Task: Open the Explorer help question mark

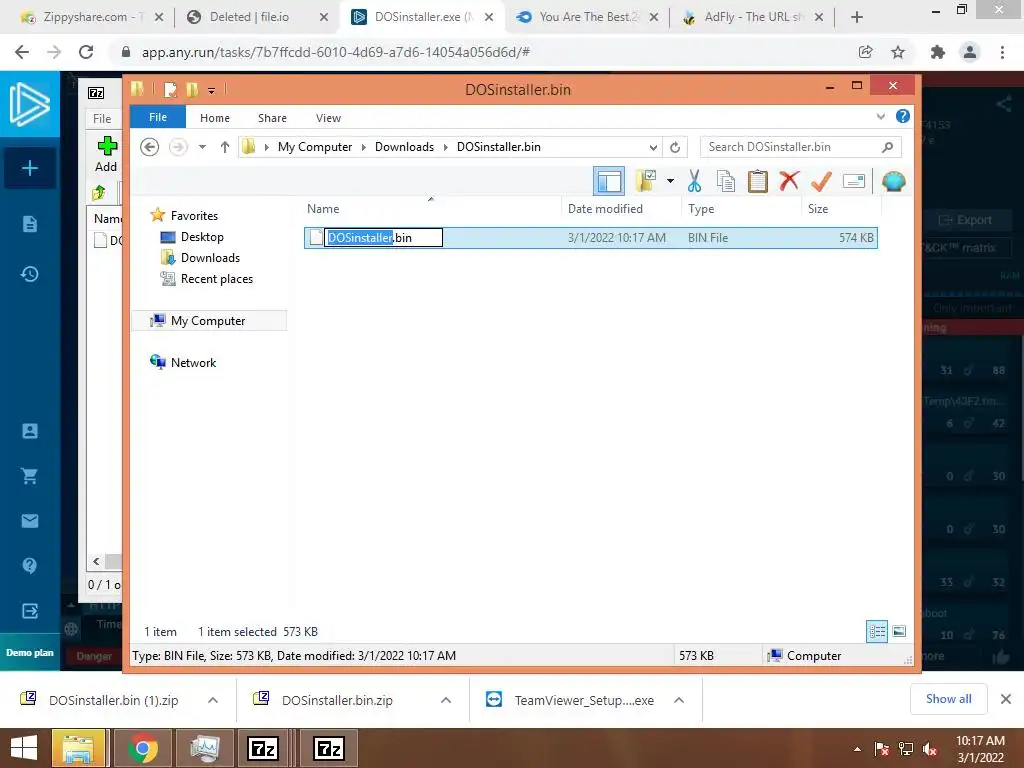Action: (x=903, y=116)
